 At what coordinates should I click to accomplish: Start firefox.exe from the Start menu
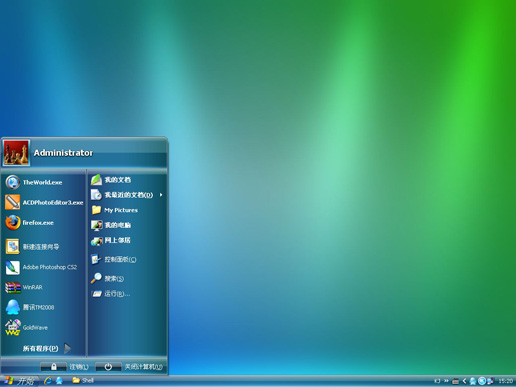coord(43,223)
